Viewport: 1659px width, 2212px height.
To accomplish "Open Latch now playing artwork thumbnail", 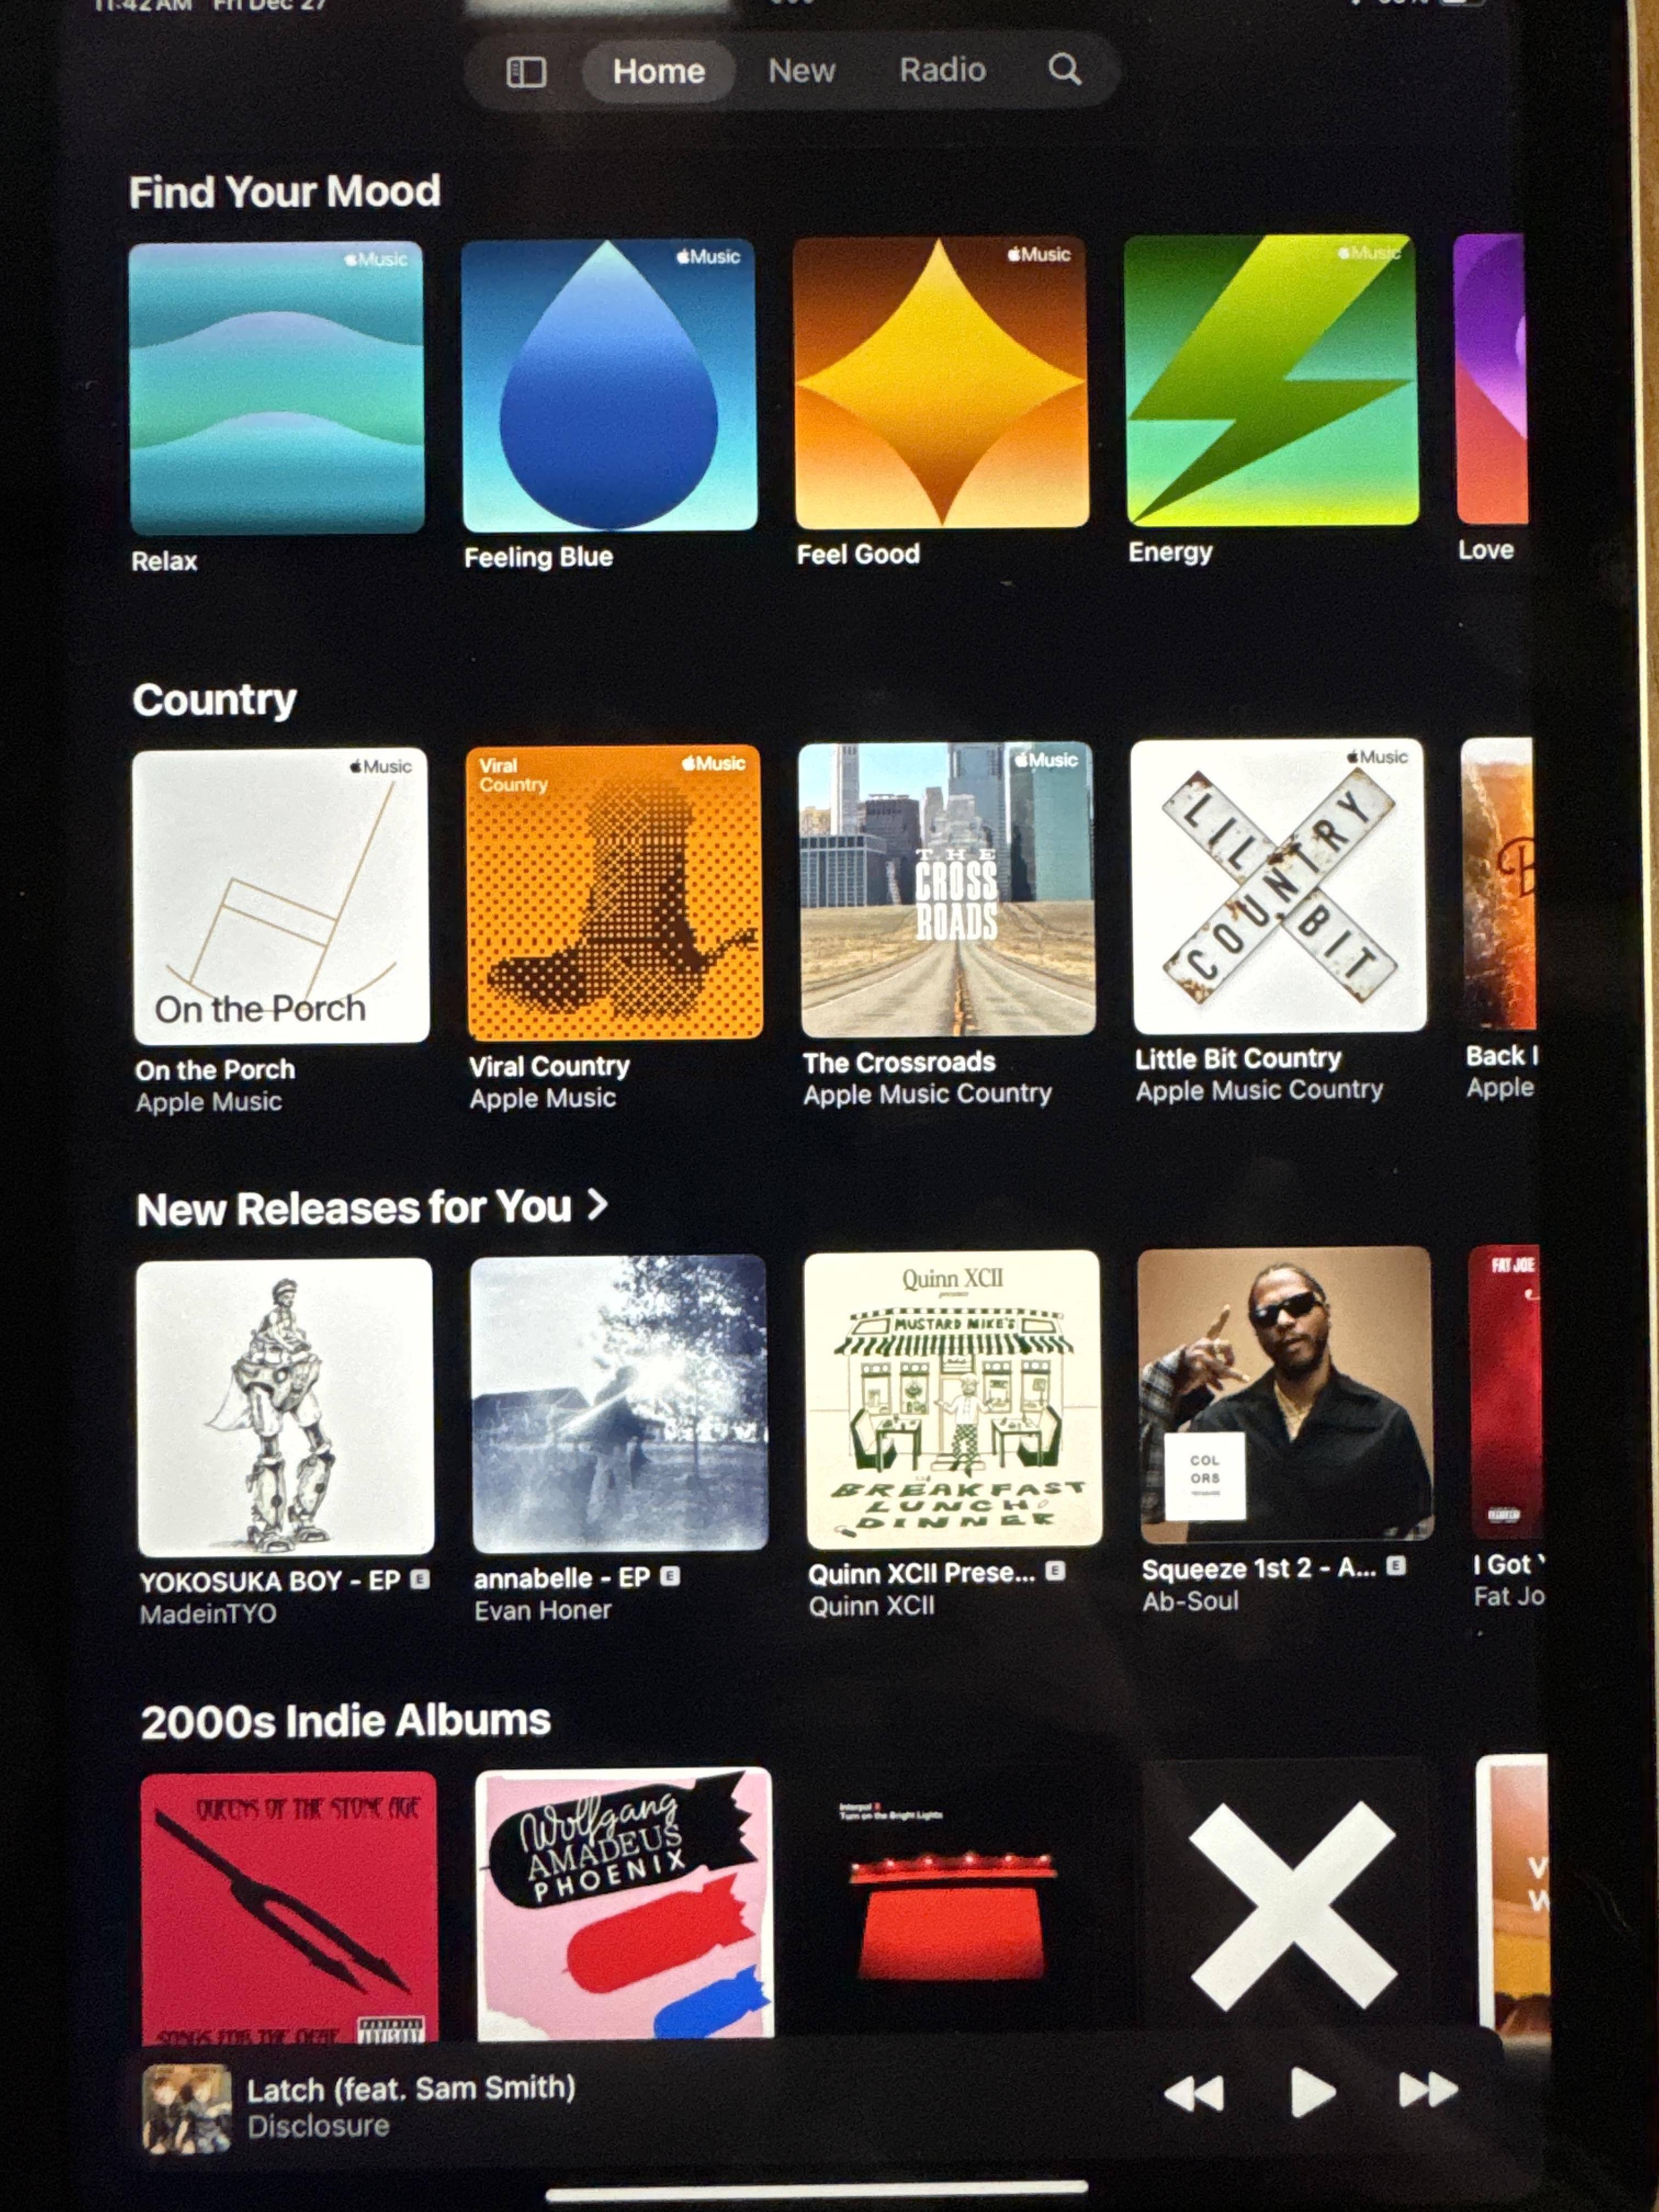I will click(x=186, y=2110).
